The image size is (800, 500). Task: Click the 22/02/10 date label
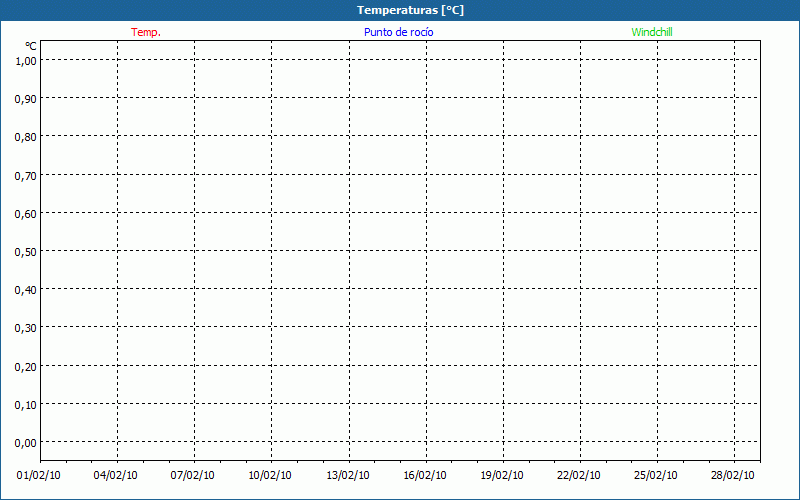point(579,476)
